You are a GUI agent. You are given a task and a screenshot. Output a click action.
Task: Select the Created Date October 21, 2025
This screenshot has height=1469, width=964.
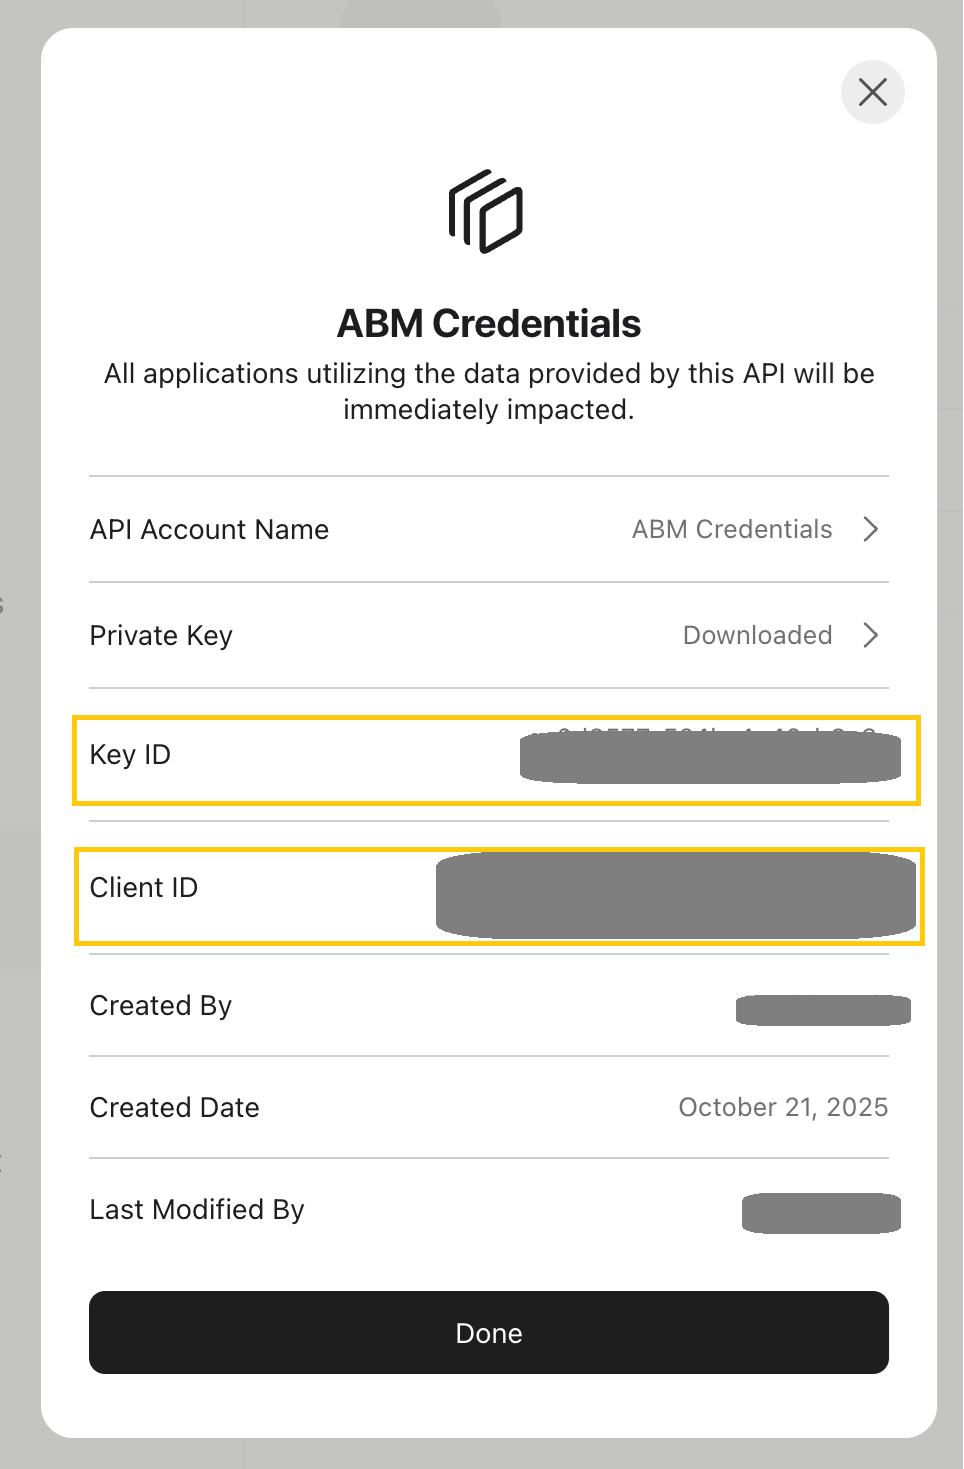(783, 1107)
